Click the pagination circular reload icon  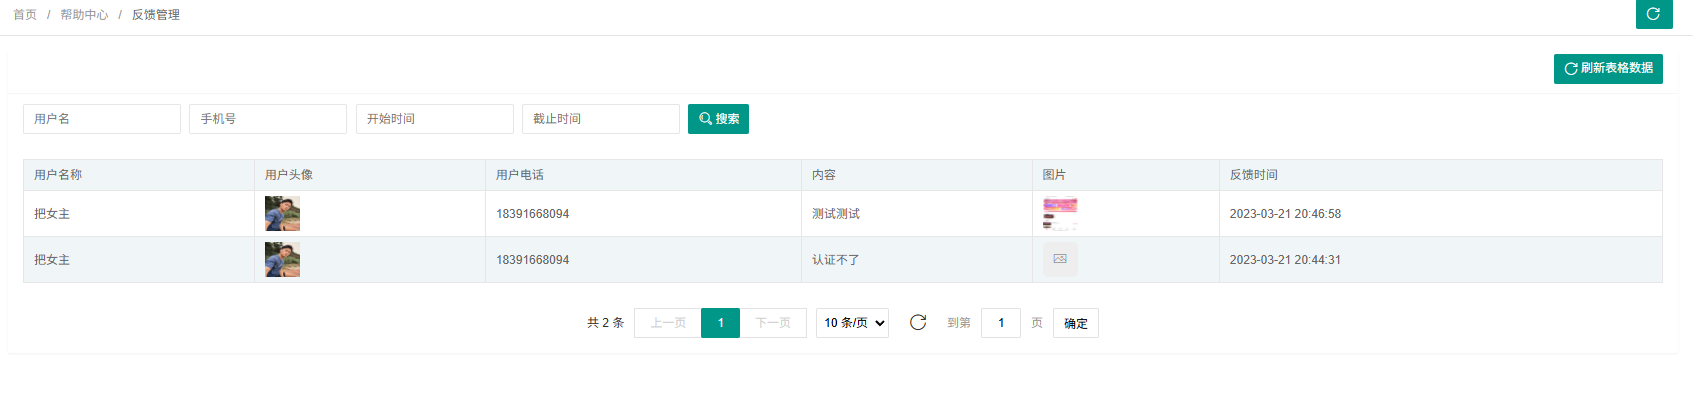coord(918,322)
